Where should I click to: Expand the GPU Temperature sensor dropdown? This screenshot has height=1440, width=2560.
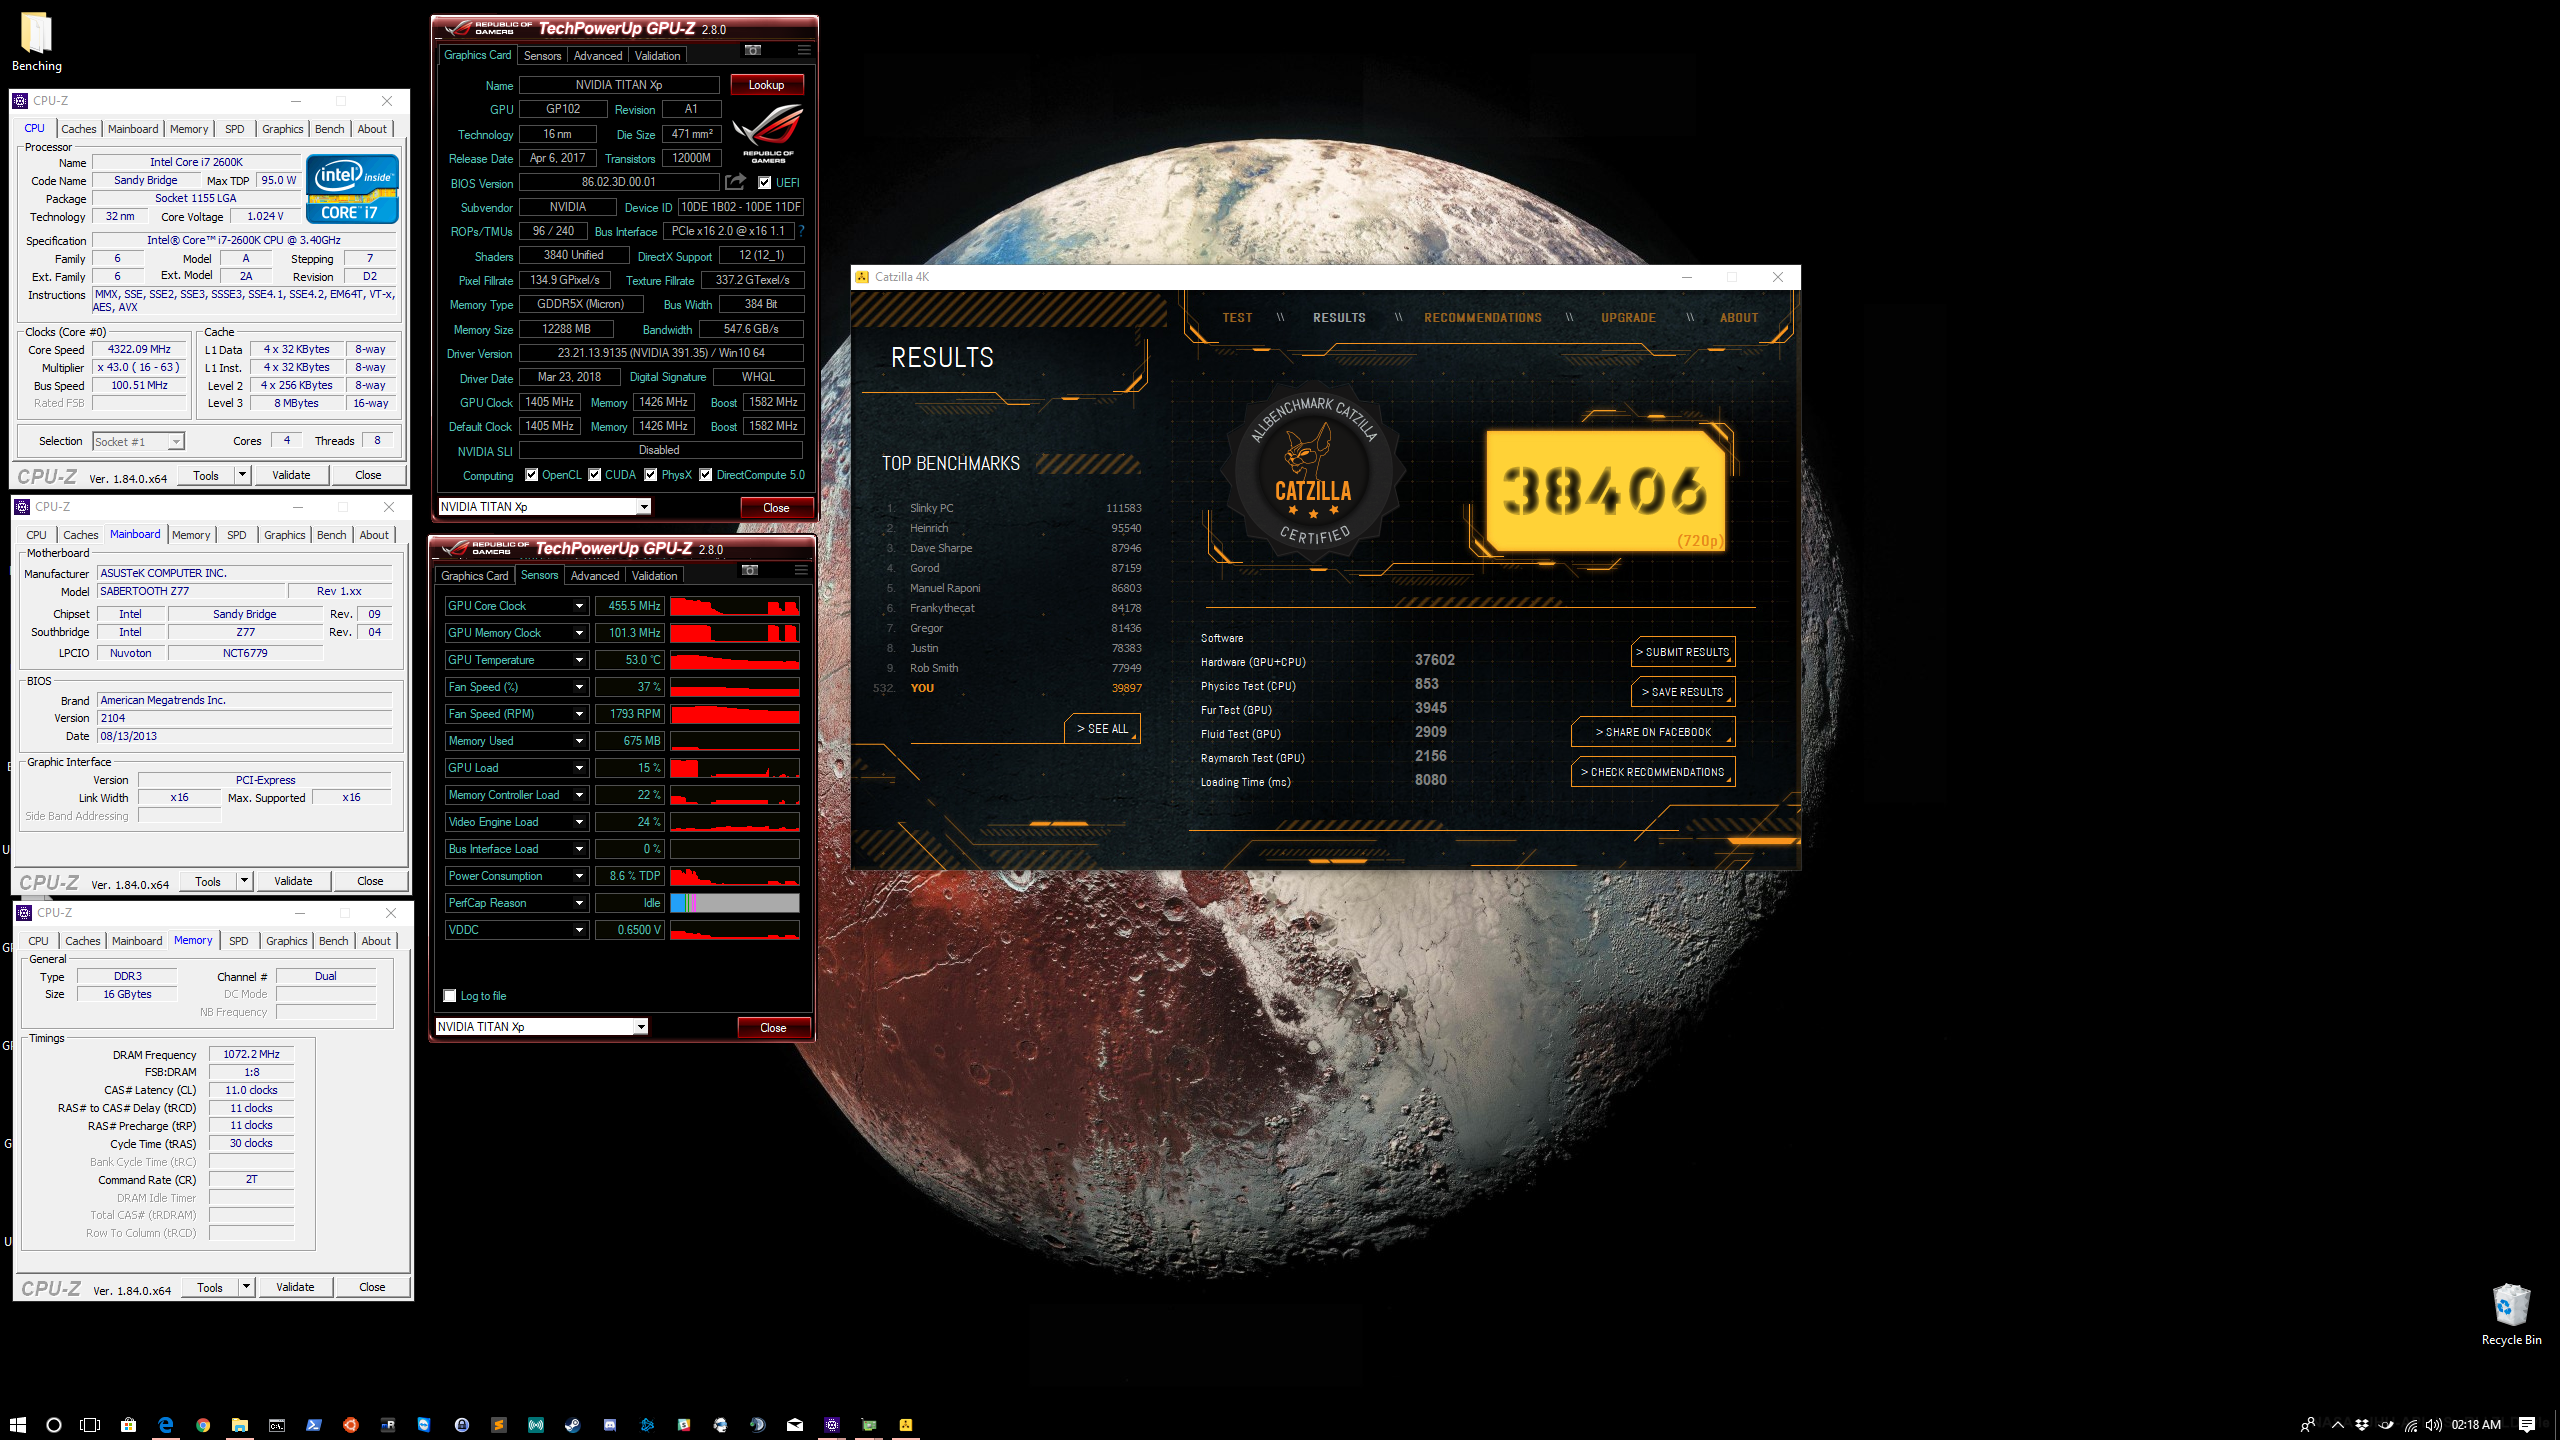(579, 660)
